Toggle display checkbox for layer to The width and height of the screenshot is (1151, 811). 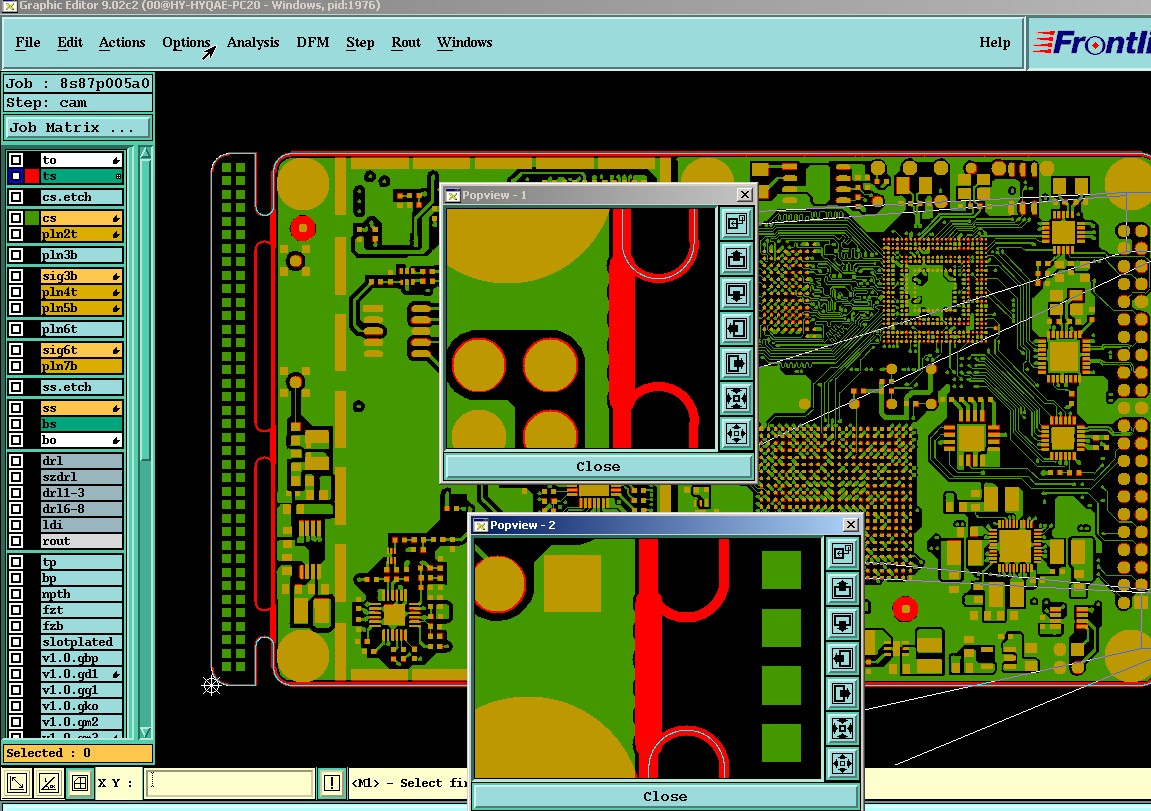[15, 160]
